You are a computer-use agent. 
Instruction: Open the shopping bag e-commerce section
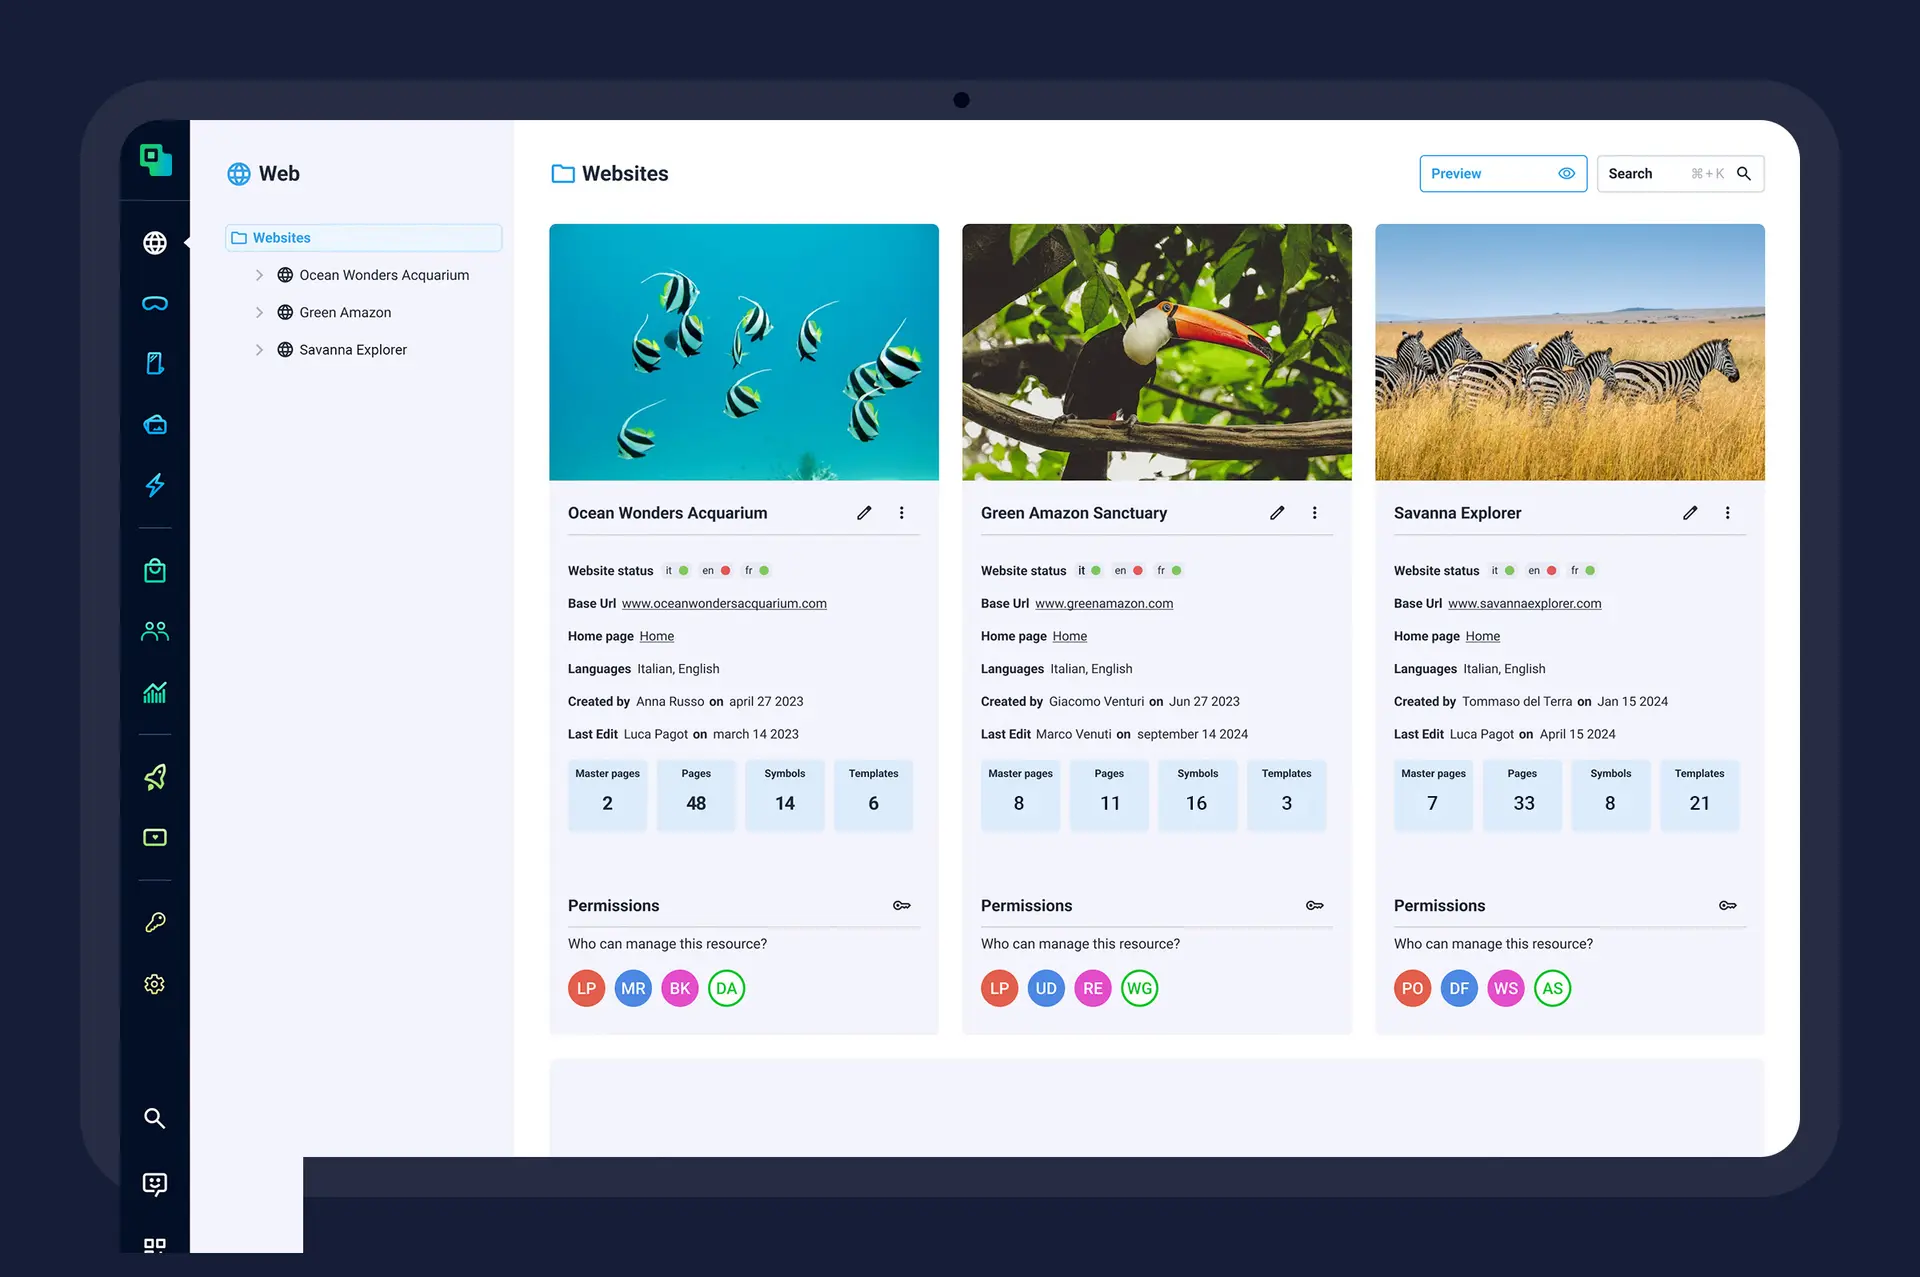pos(155,570)
